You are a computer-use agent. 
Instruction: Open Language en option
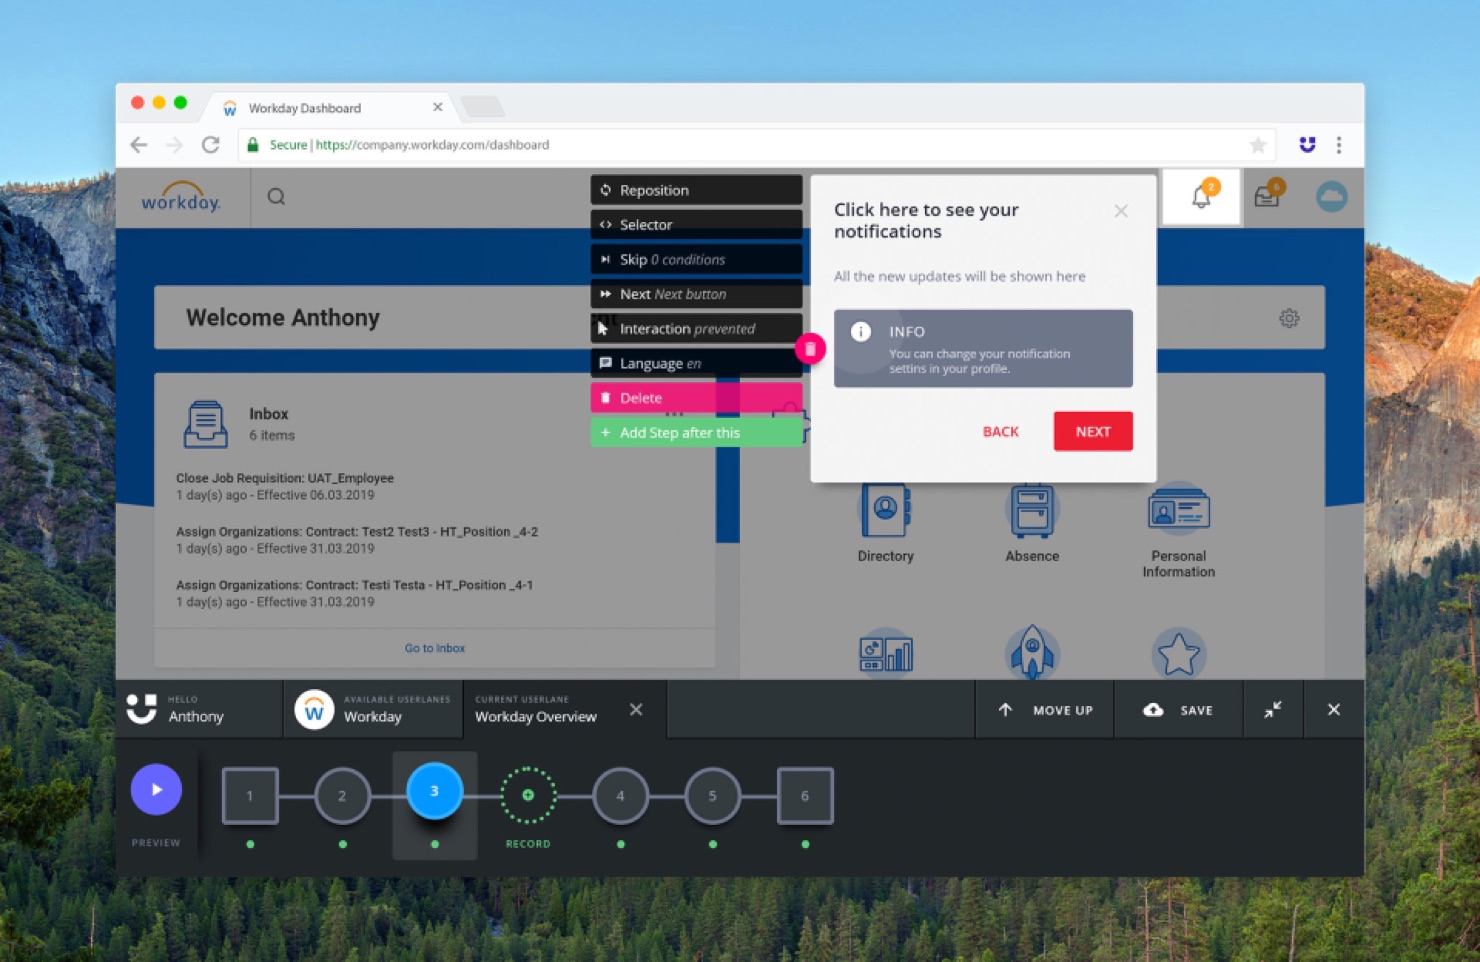(x=696, y=363)
